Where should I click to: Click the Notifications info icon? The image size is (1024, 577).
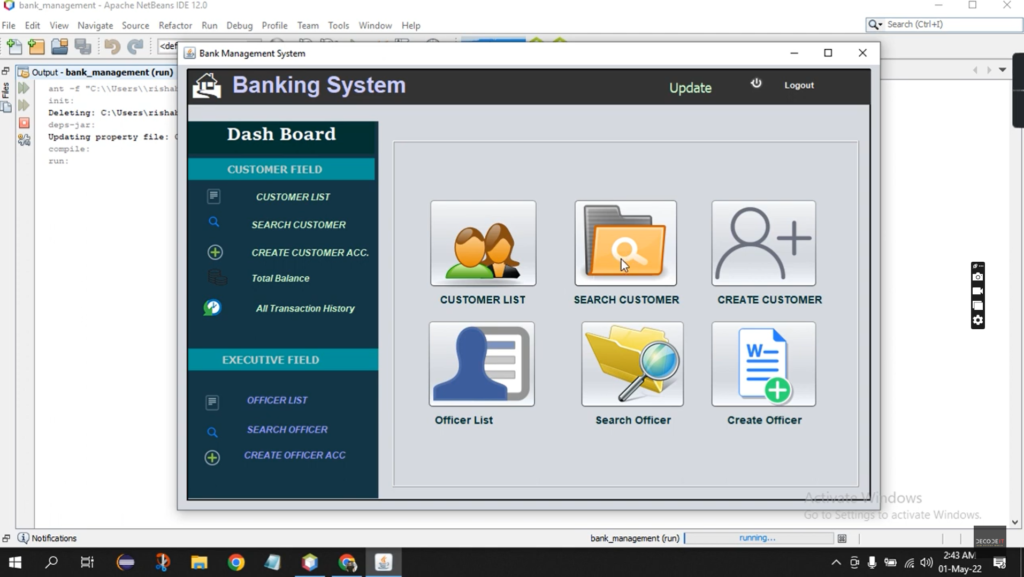[24, 538]
